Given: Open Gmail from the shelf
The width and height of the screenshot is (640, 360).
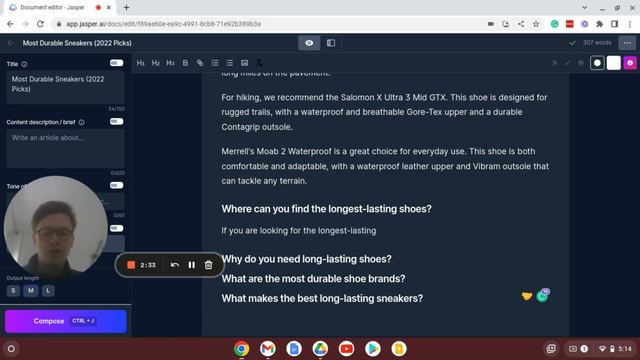Looking at the screenshot, I should [268, 349].
